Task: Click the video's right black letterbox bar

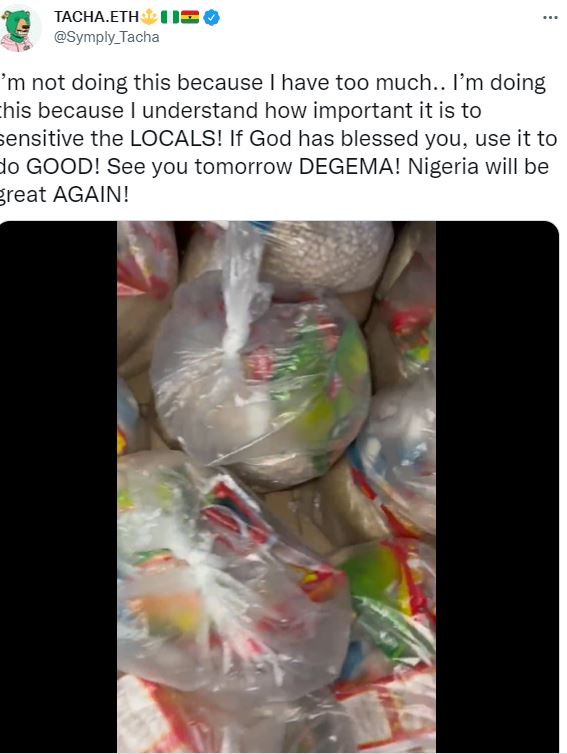Action: (497, 487)
